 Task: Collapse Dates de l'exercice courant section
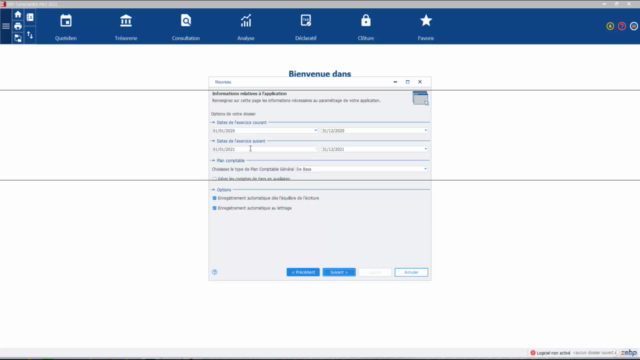coord(213,122)
